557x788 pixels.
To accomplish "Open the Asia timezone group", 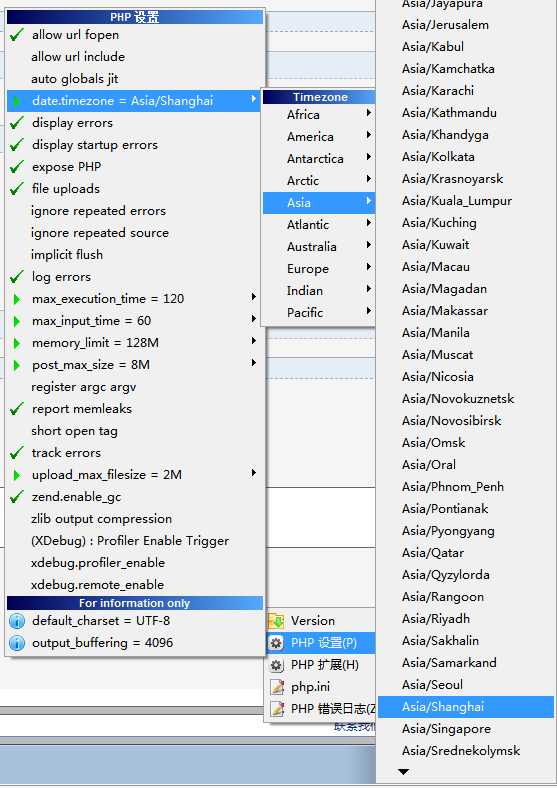I will (319, 203).
